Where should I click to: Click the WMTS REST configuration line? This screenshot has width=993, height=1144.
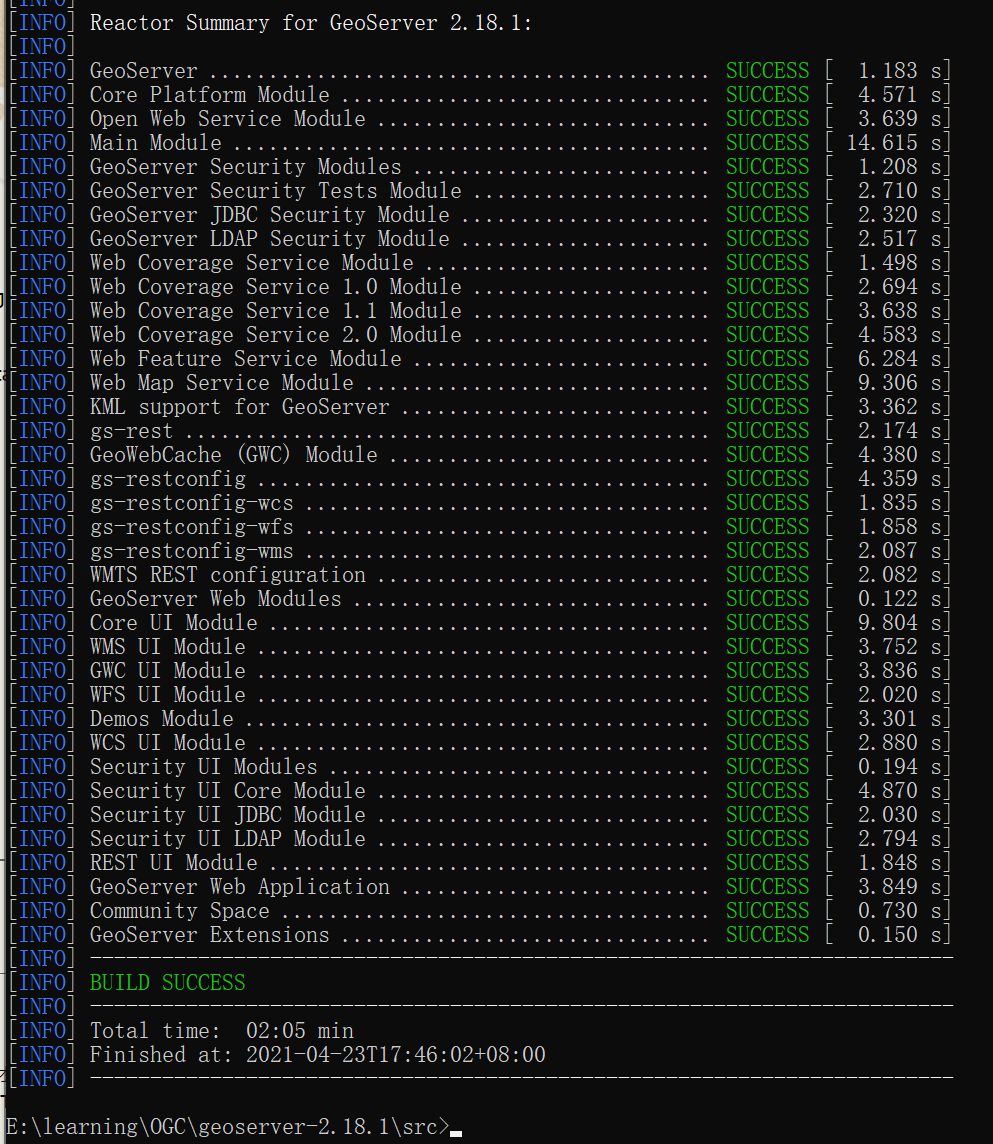point(227,575)
